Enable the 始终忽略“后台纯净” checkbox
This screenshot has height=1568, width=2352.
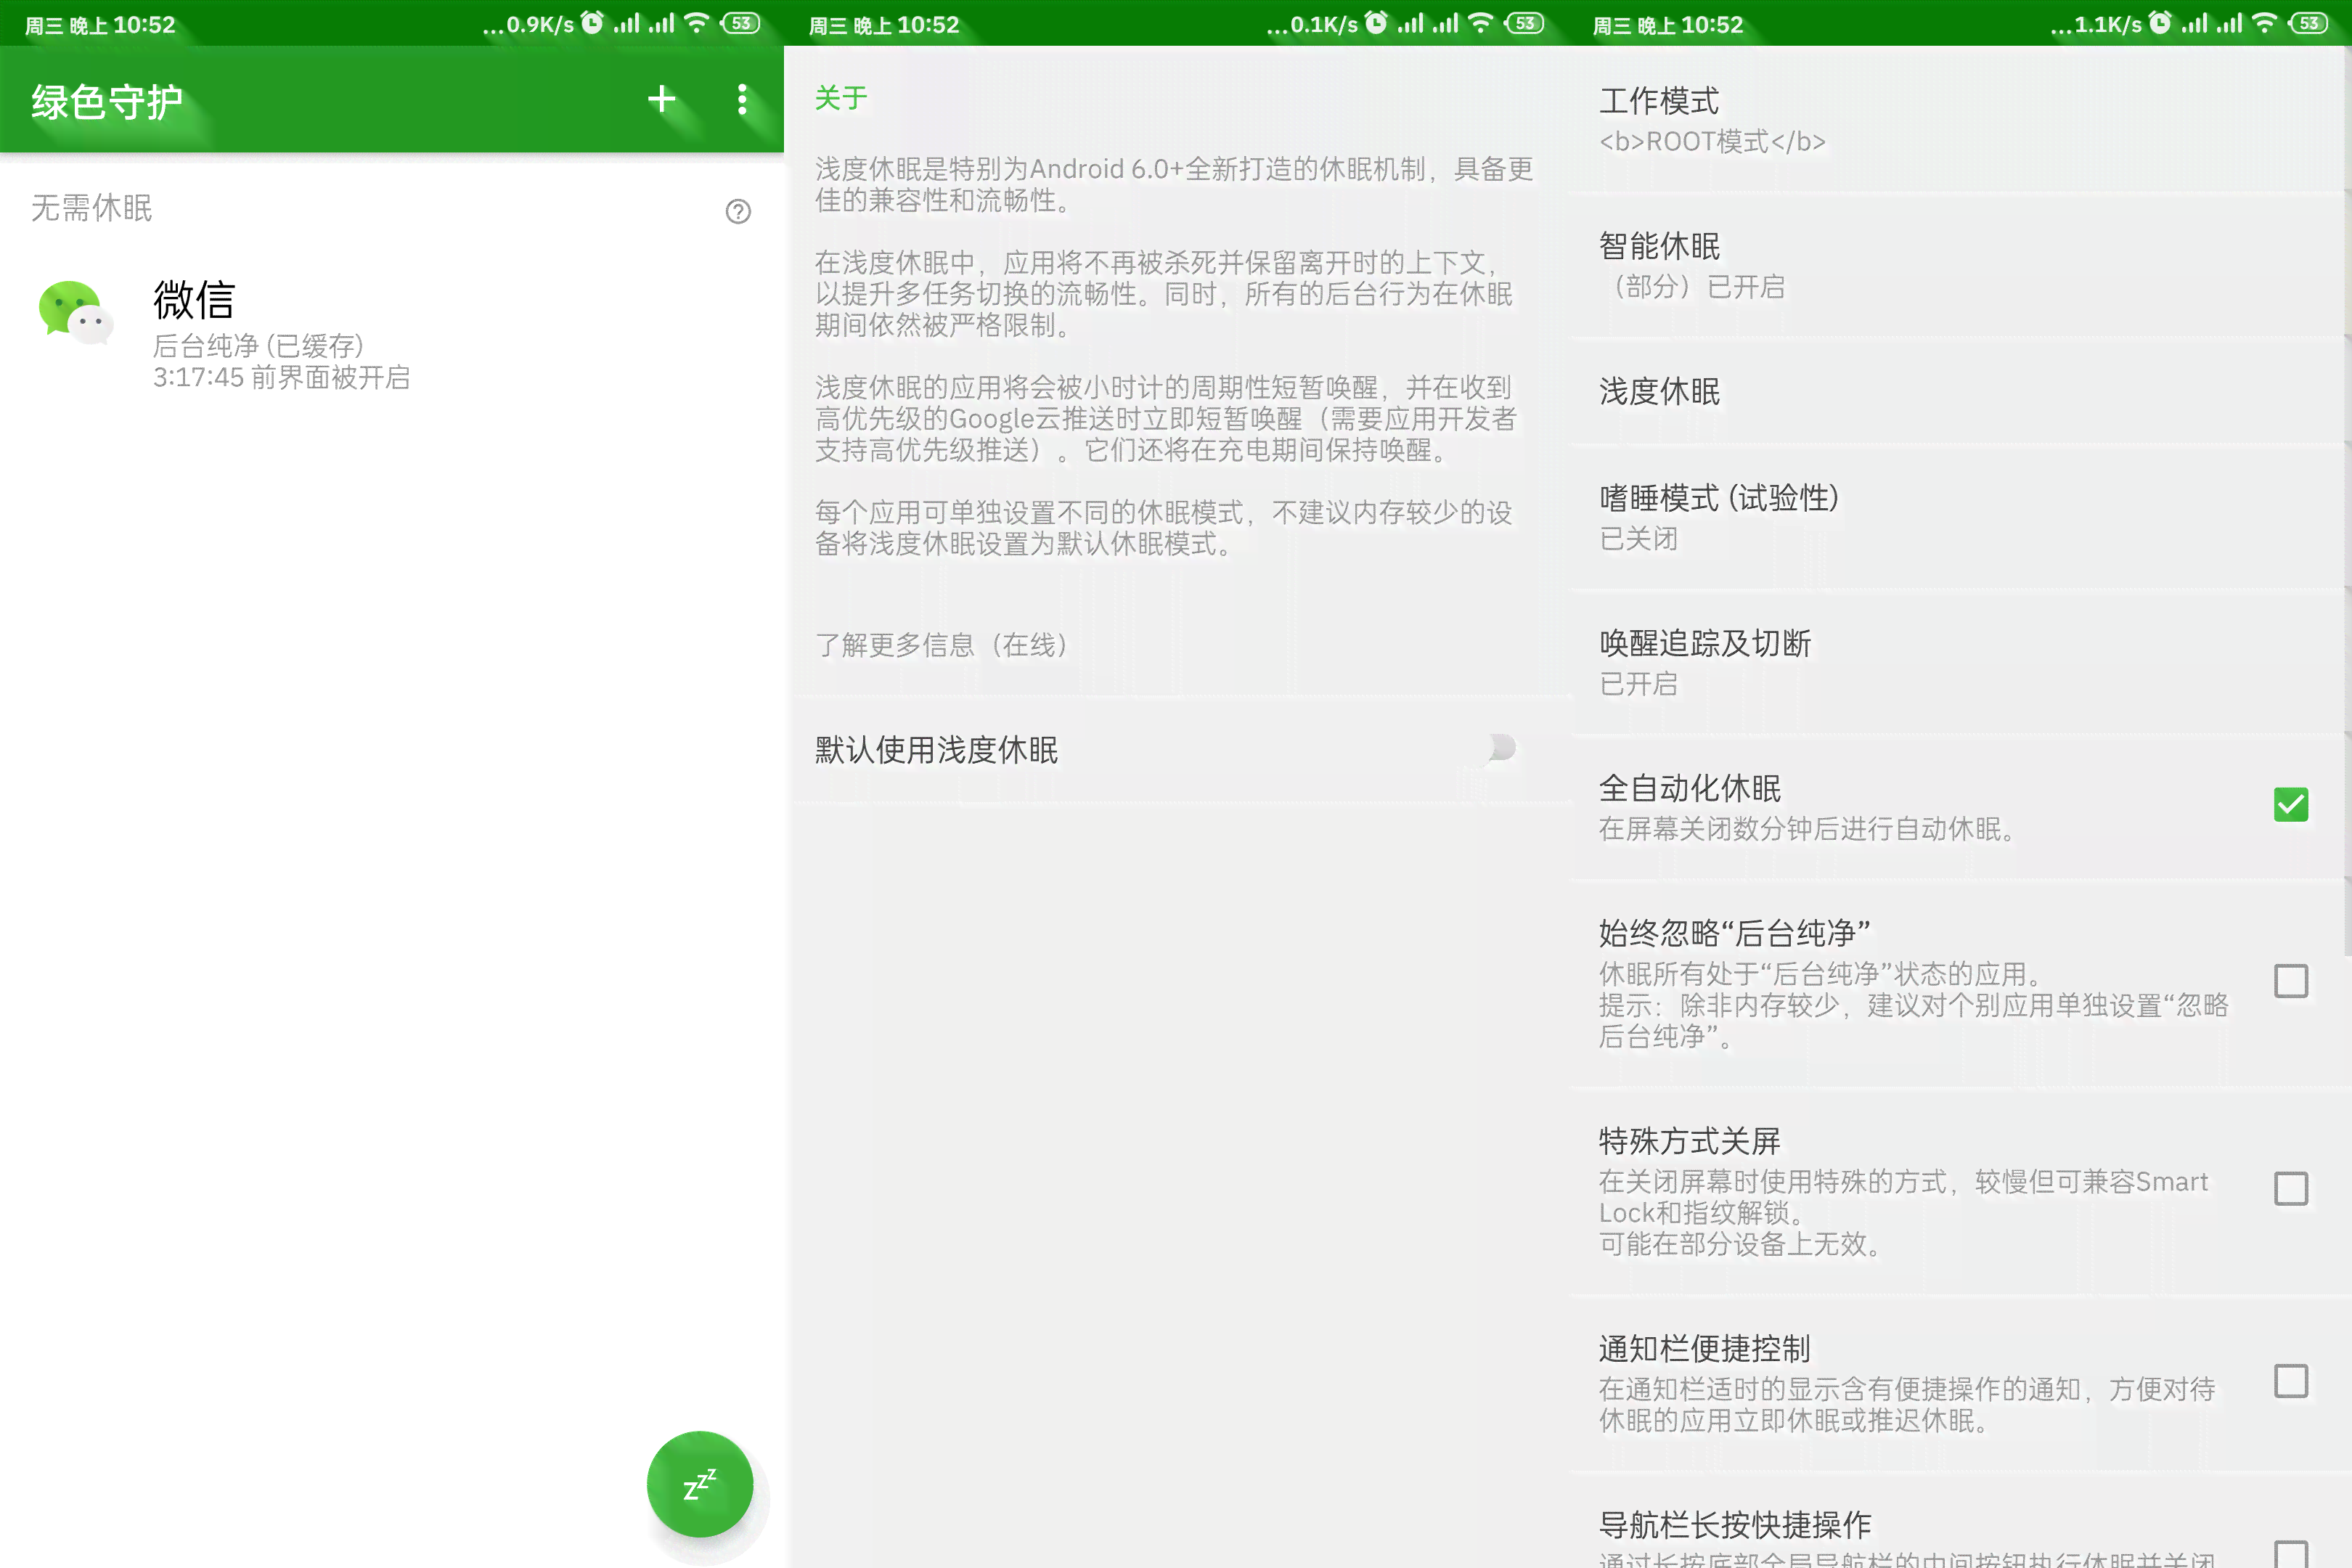pos(2291,981)
